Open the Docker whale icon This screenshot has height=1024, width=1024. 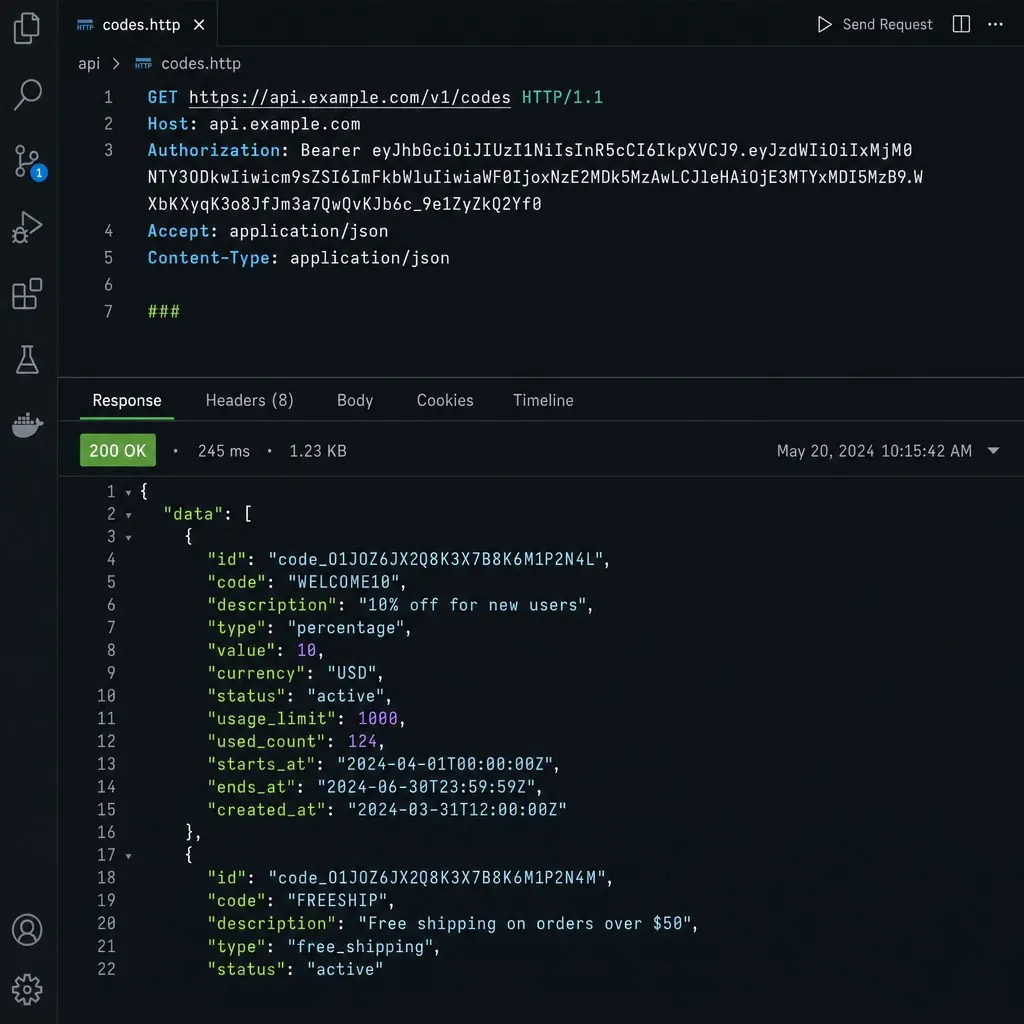(27, 425)
